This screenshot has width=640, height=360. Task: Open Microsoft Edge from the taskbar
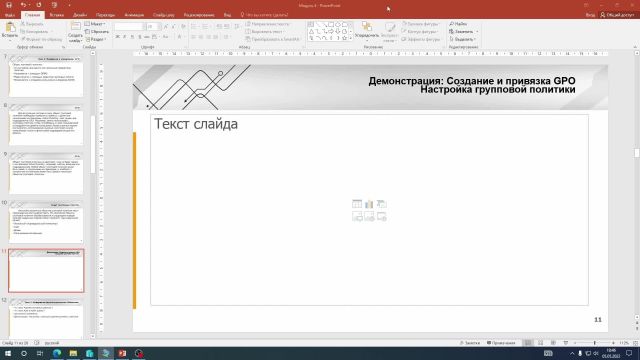coord(57,353)
